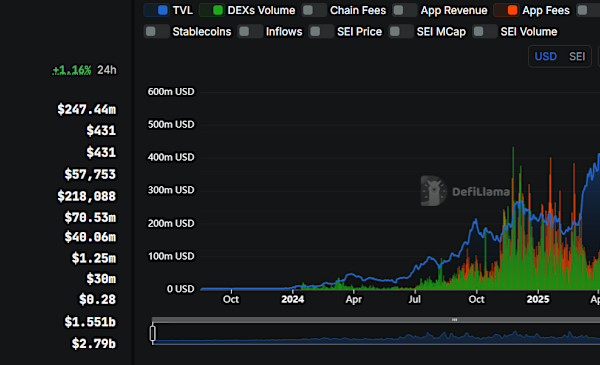Turn on App Revenue series
This screenshot has height=365, width=600.
405,10
